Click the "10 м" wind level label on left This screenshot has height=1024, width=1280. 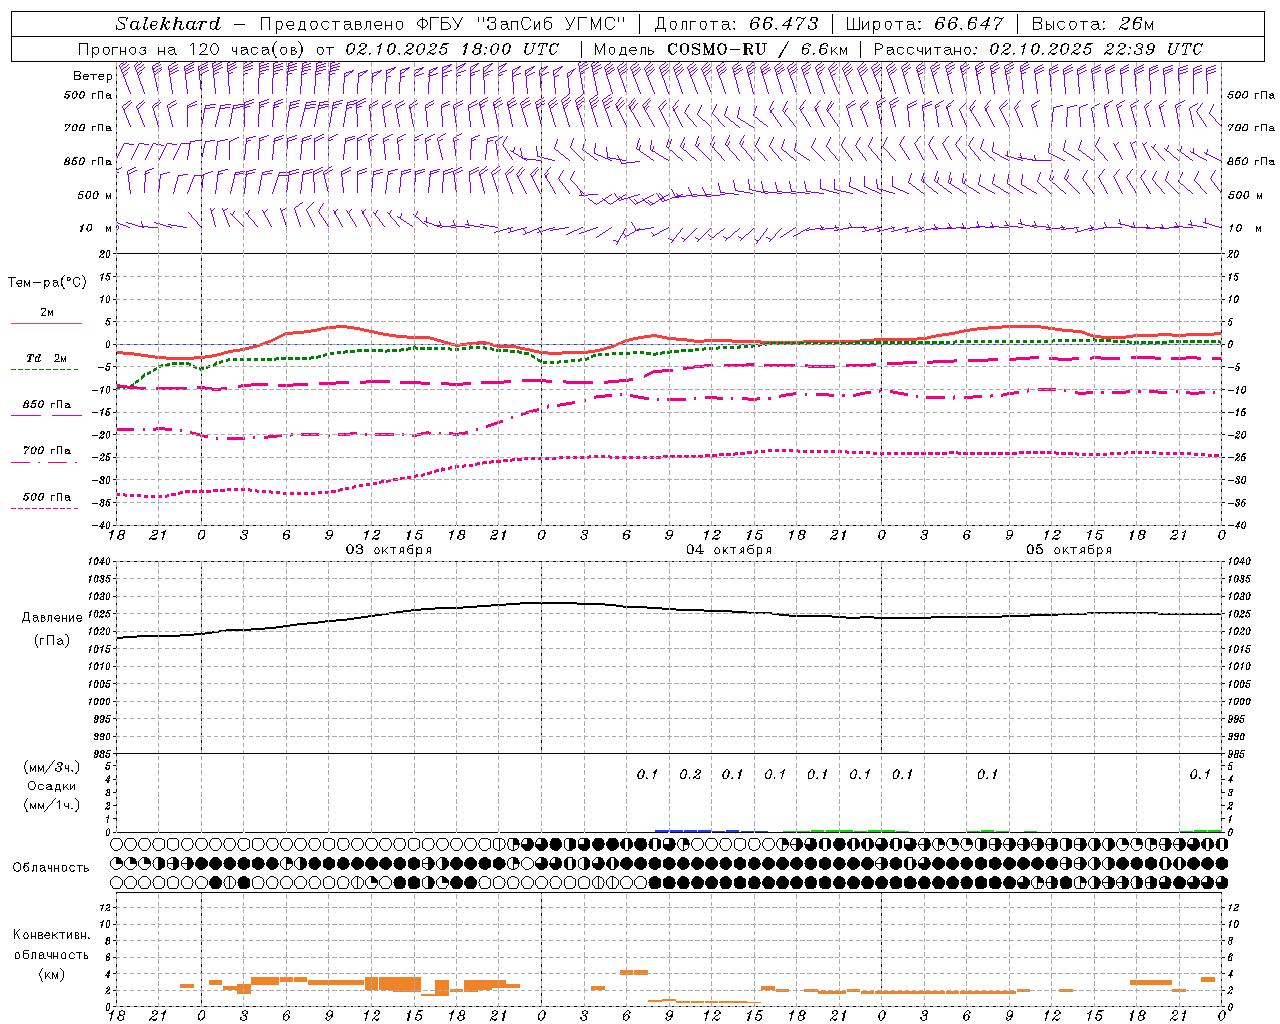pyautogui.click(x=95, y=228)
